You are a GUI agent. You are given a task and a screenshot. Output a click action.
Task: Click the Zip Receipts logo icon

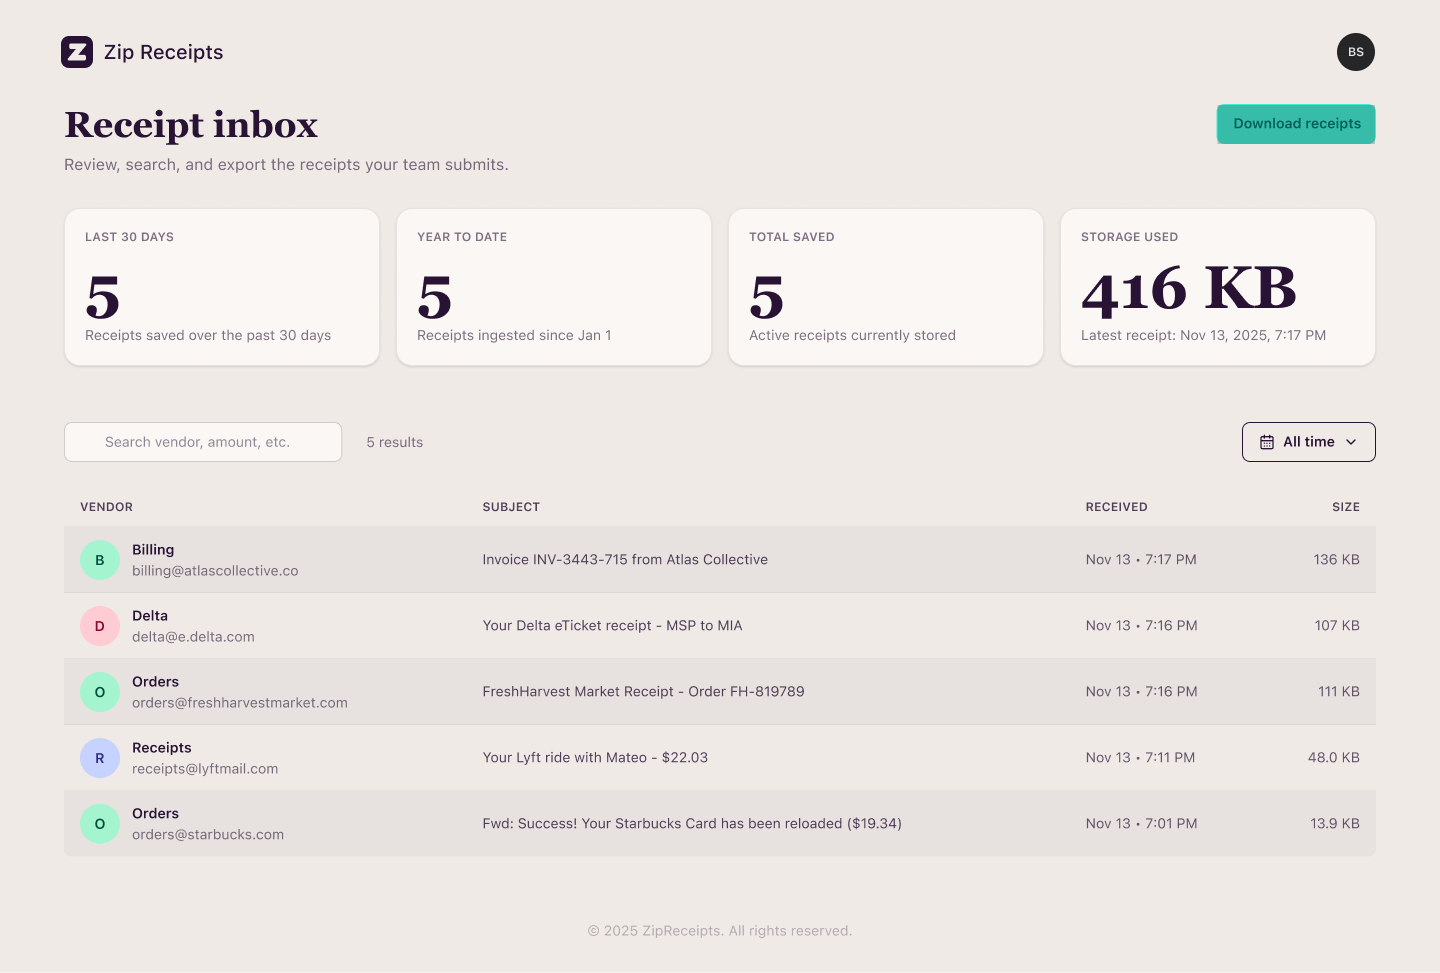click(77, 52)
